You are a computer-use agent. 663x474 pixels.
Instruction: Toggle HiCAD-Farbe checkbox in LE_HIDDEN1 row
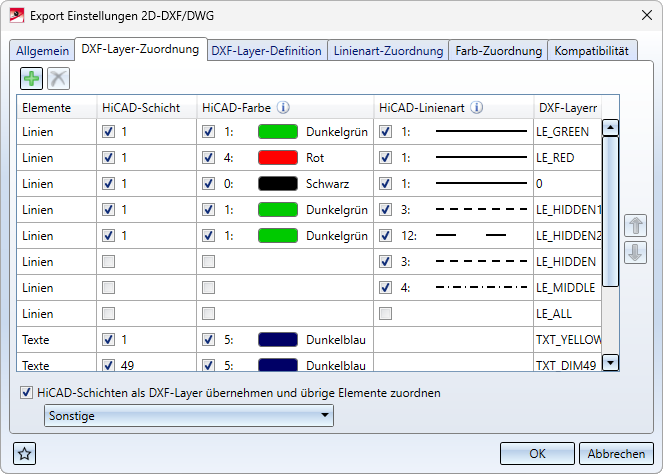208,210
